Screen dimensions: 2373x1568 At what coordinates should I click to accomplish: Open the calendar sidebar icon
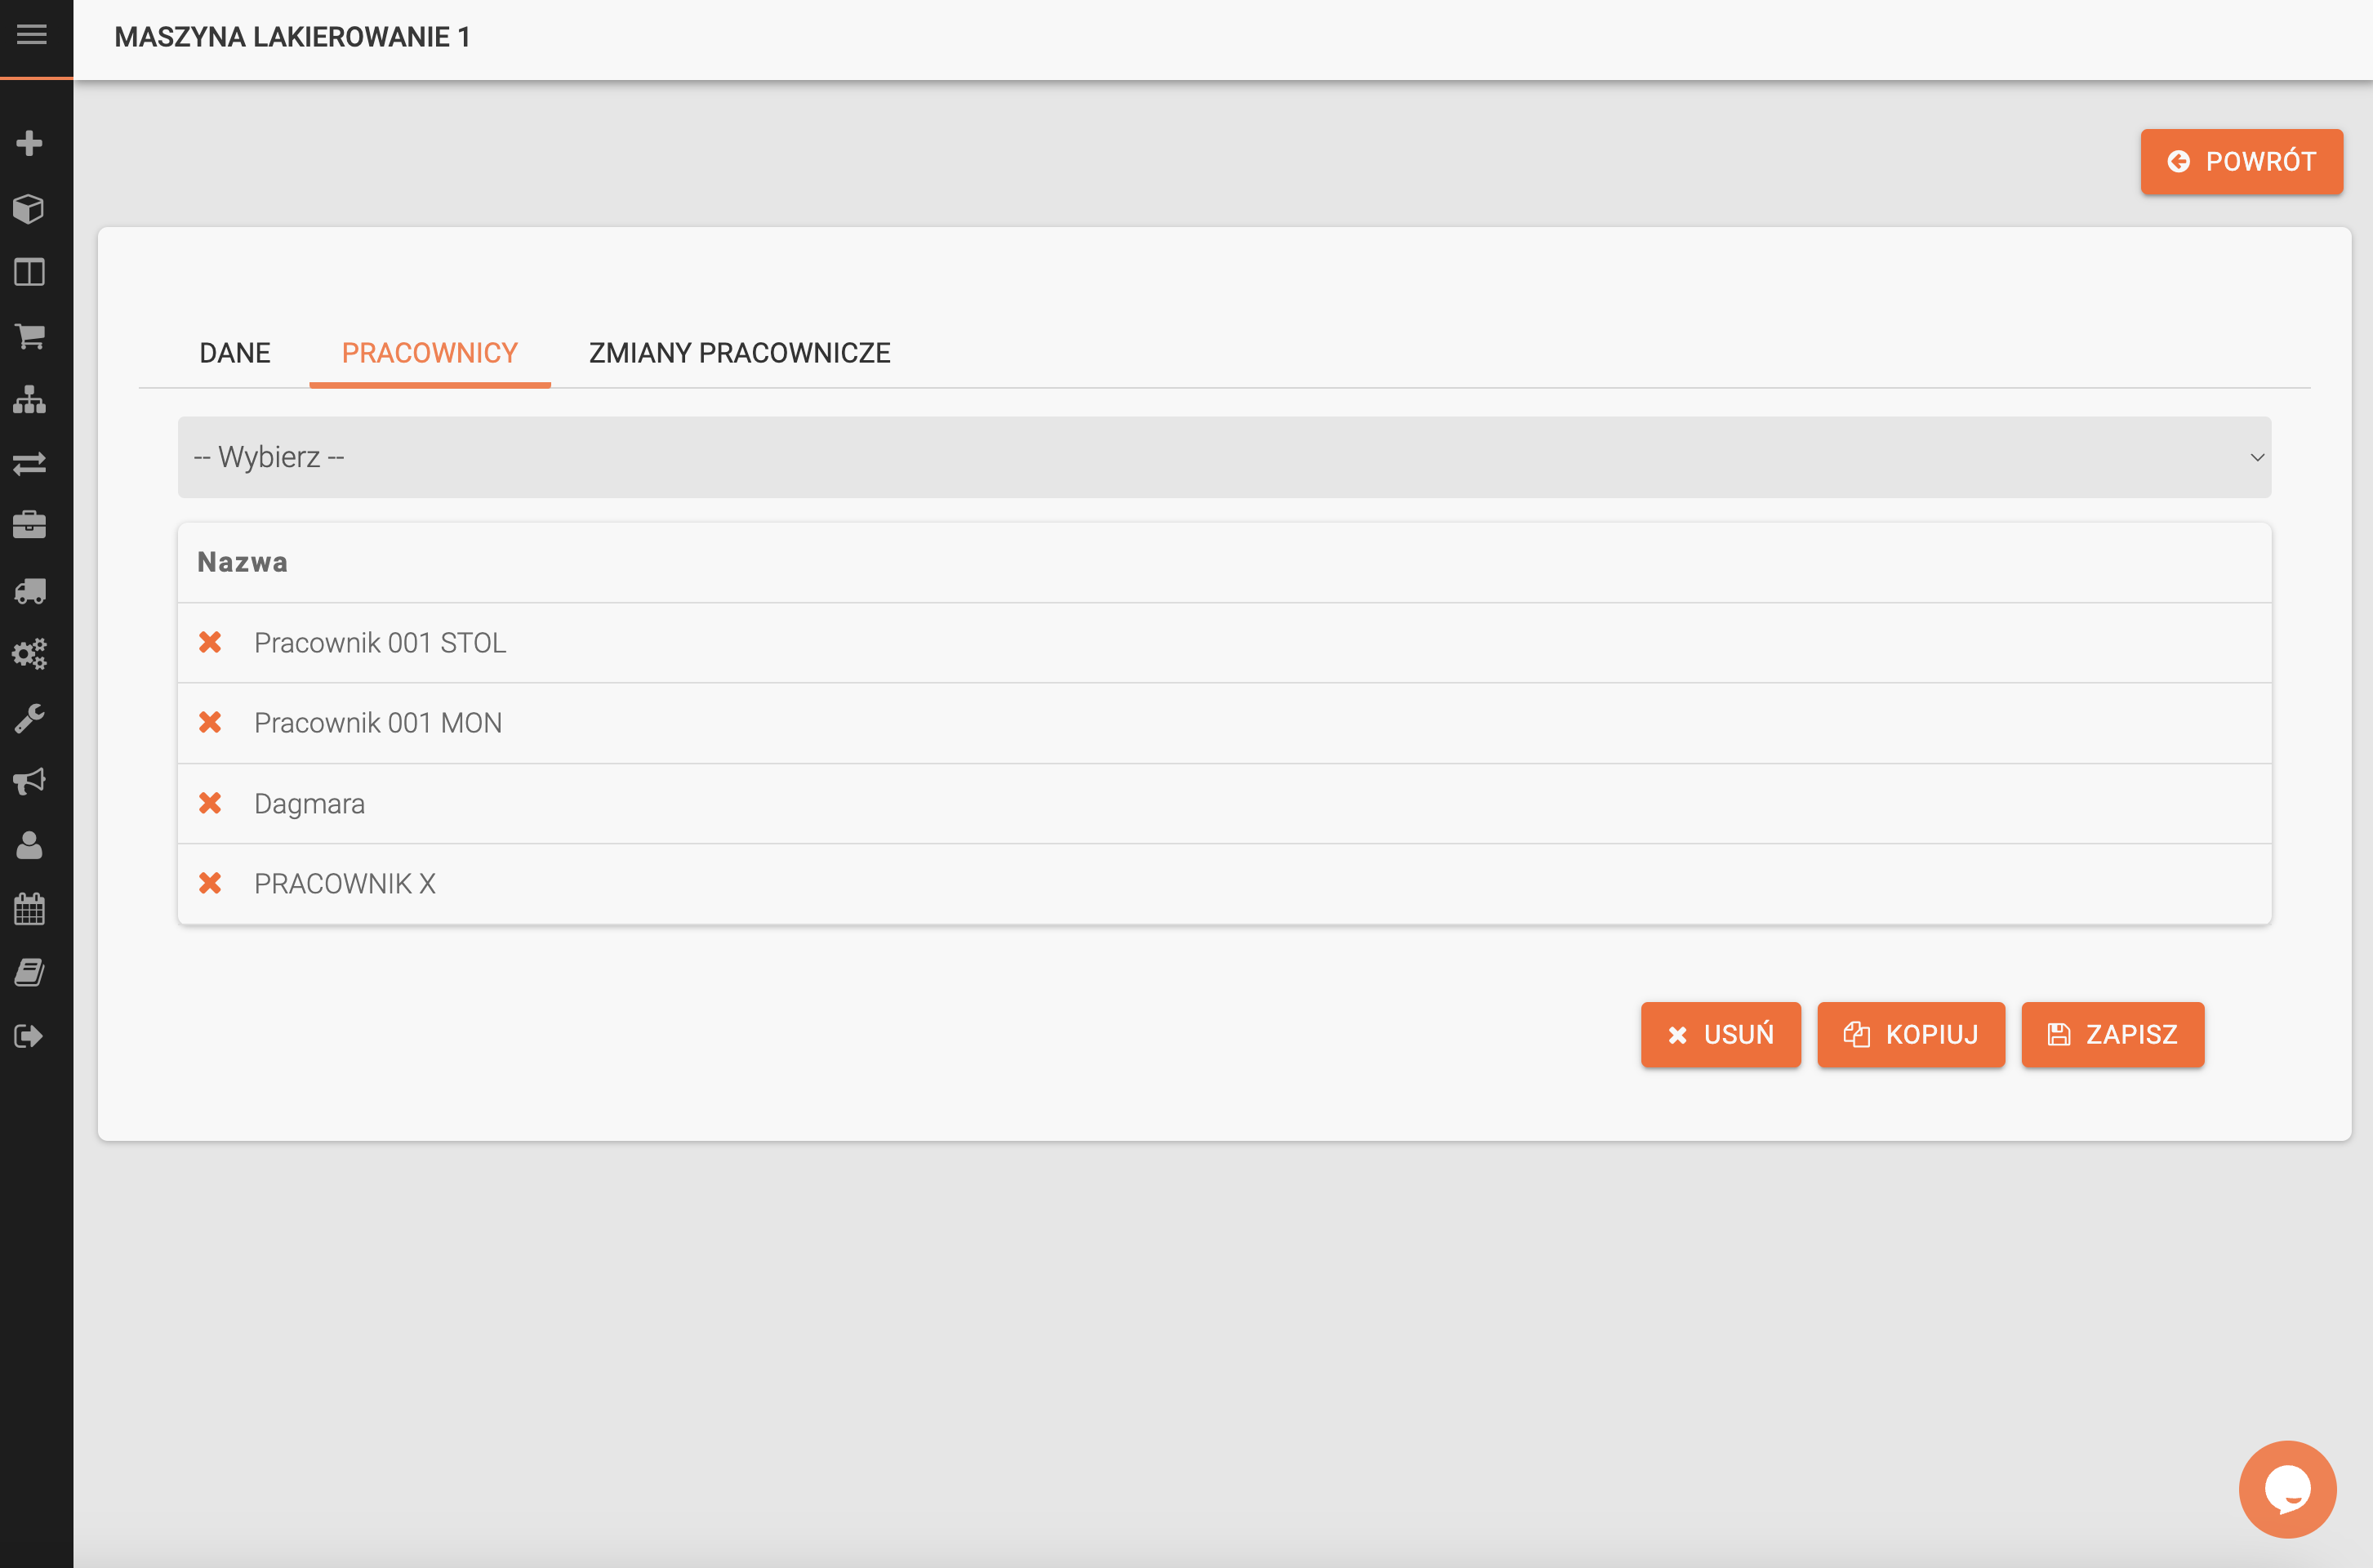[30, 909]
